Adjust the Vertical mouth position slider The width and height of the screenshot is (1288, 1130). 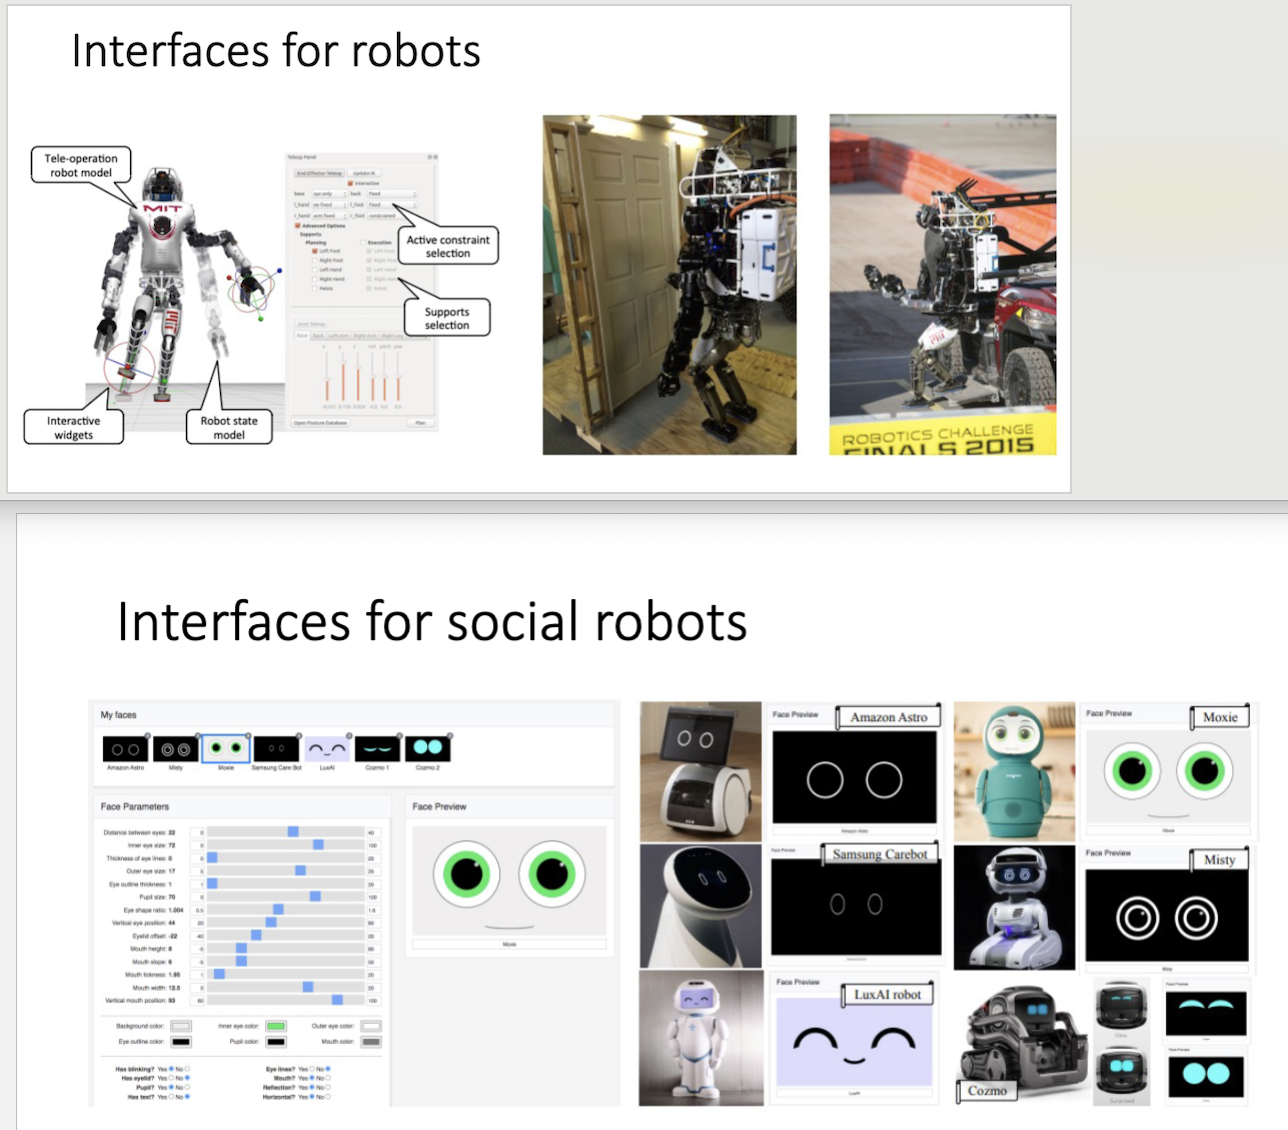pyautogui.click(x=286, y=1000)
